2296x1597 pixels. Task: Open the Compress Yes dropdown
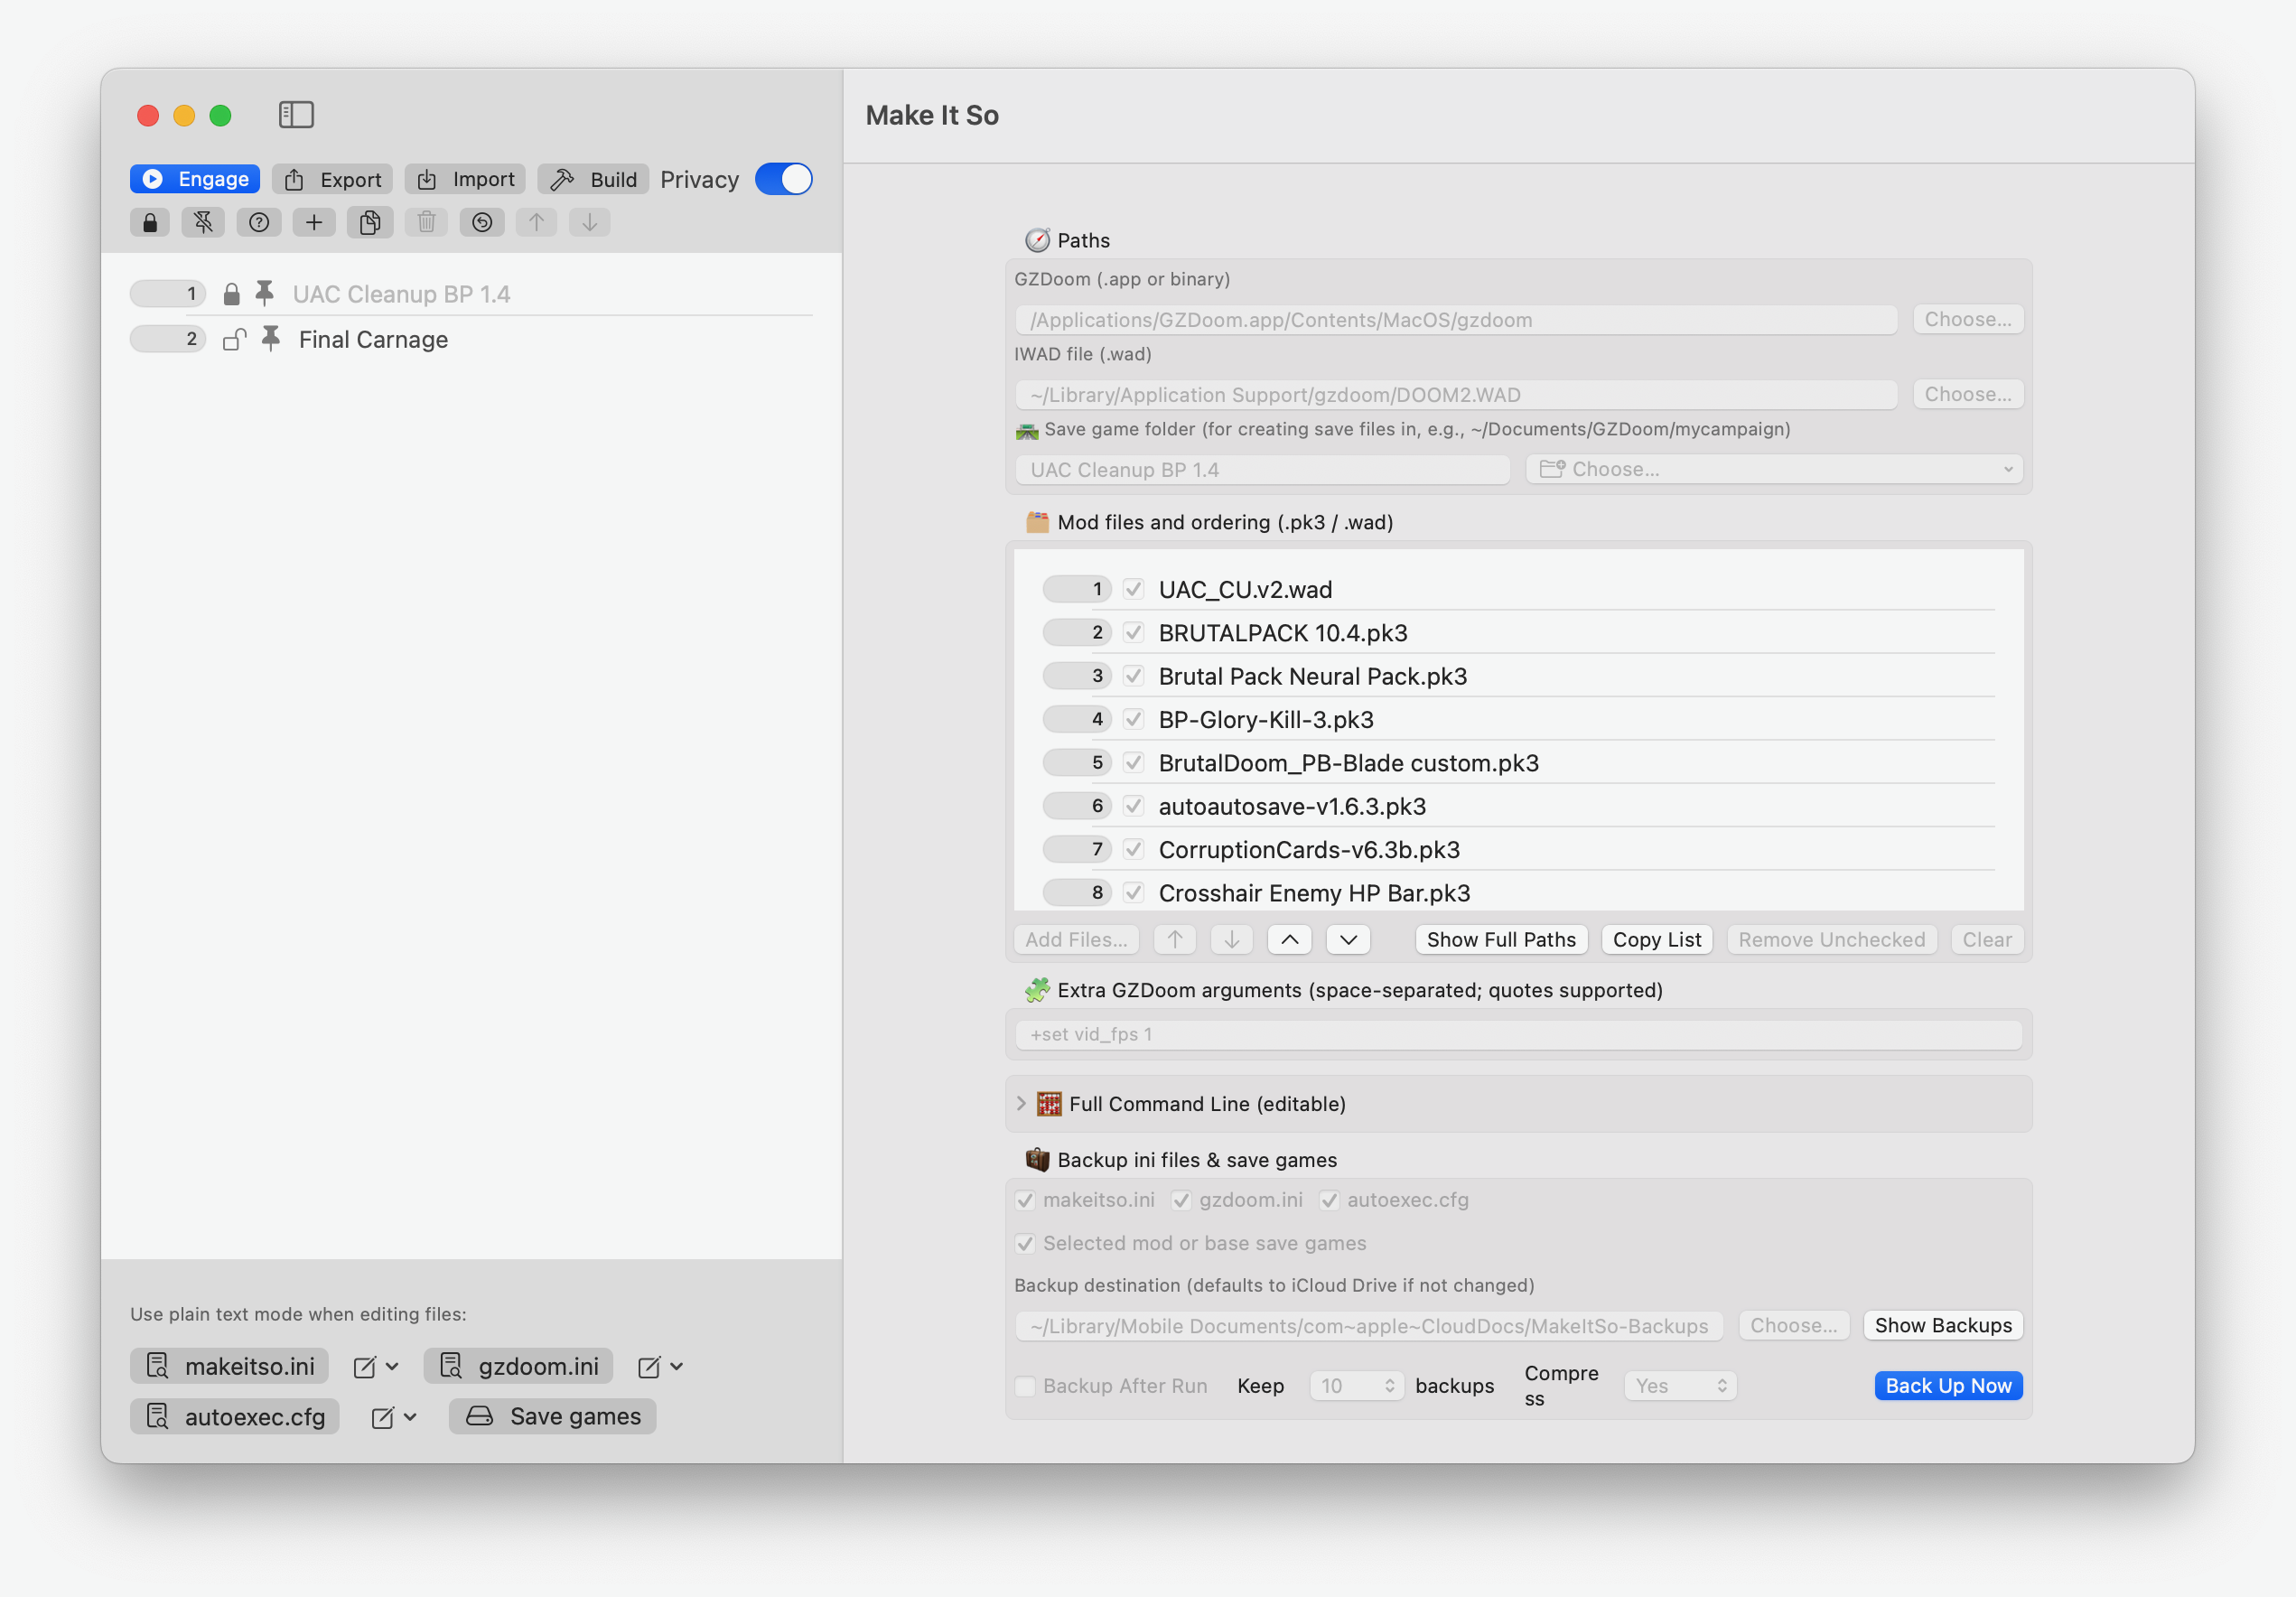pos(1681,1386)
